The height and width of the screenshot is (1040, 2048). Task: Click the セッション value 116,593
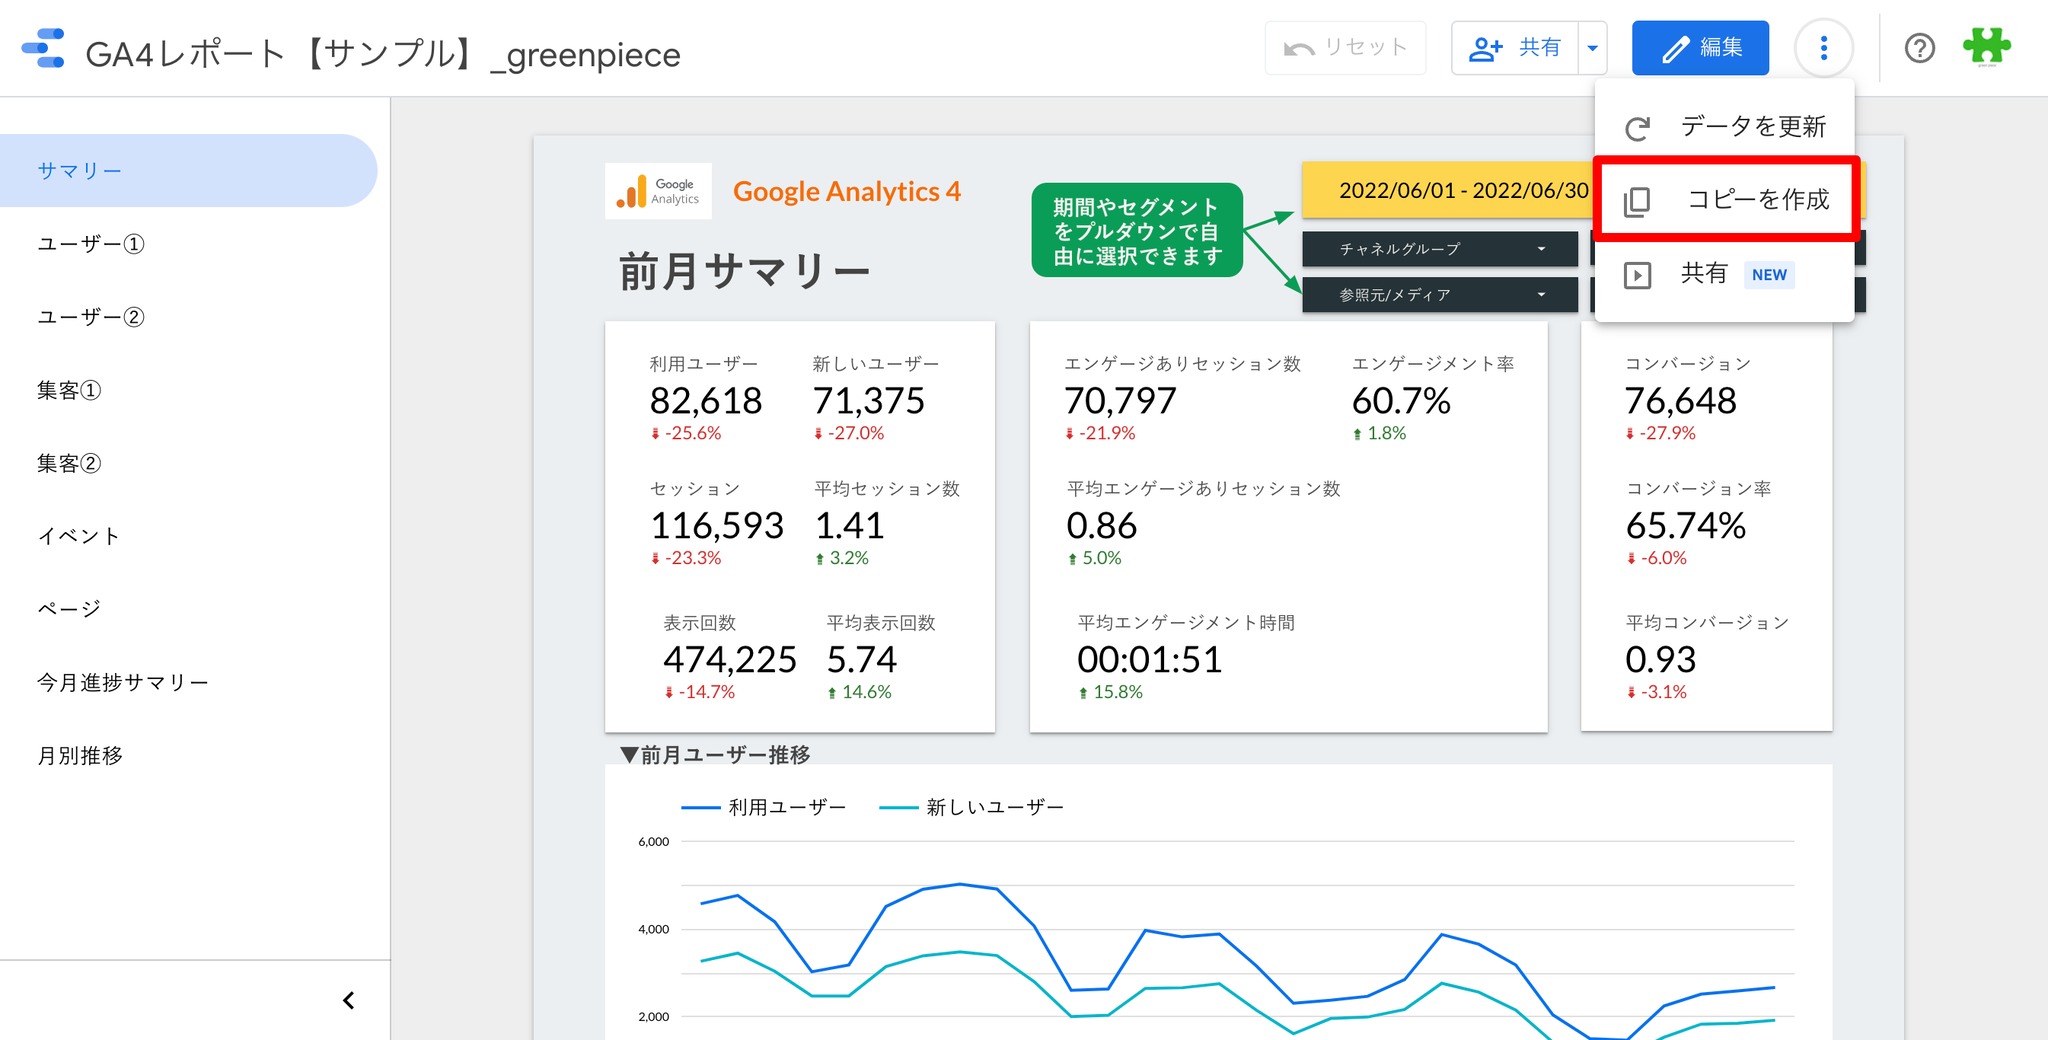point(717,526)
